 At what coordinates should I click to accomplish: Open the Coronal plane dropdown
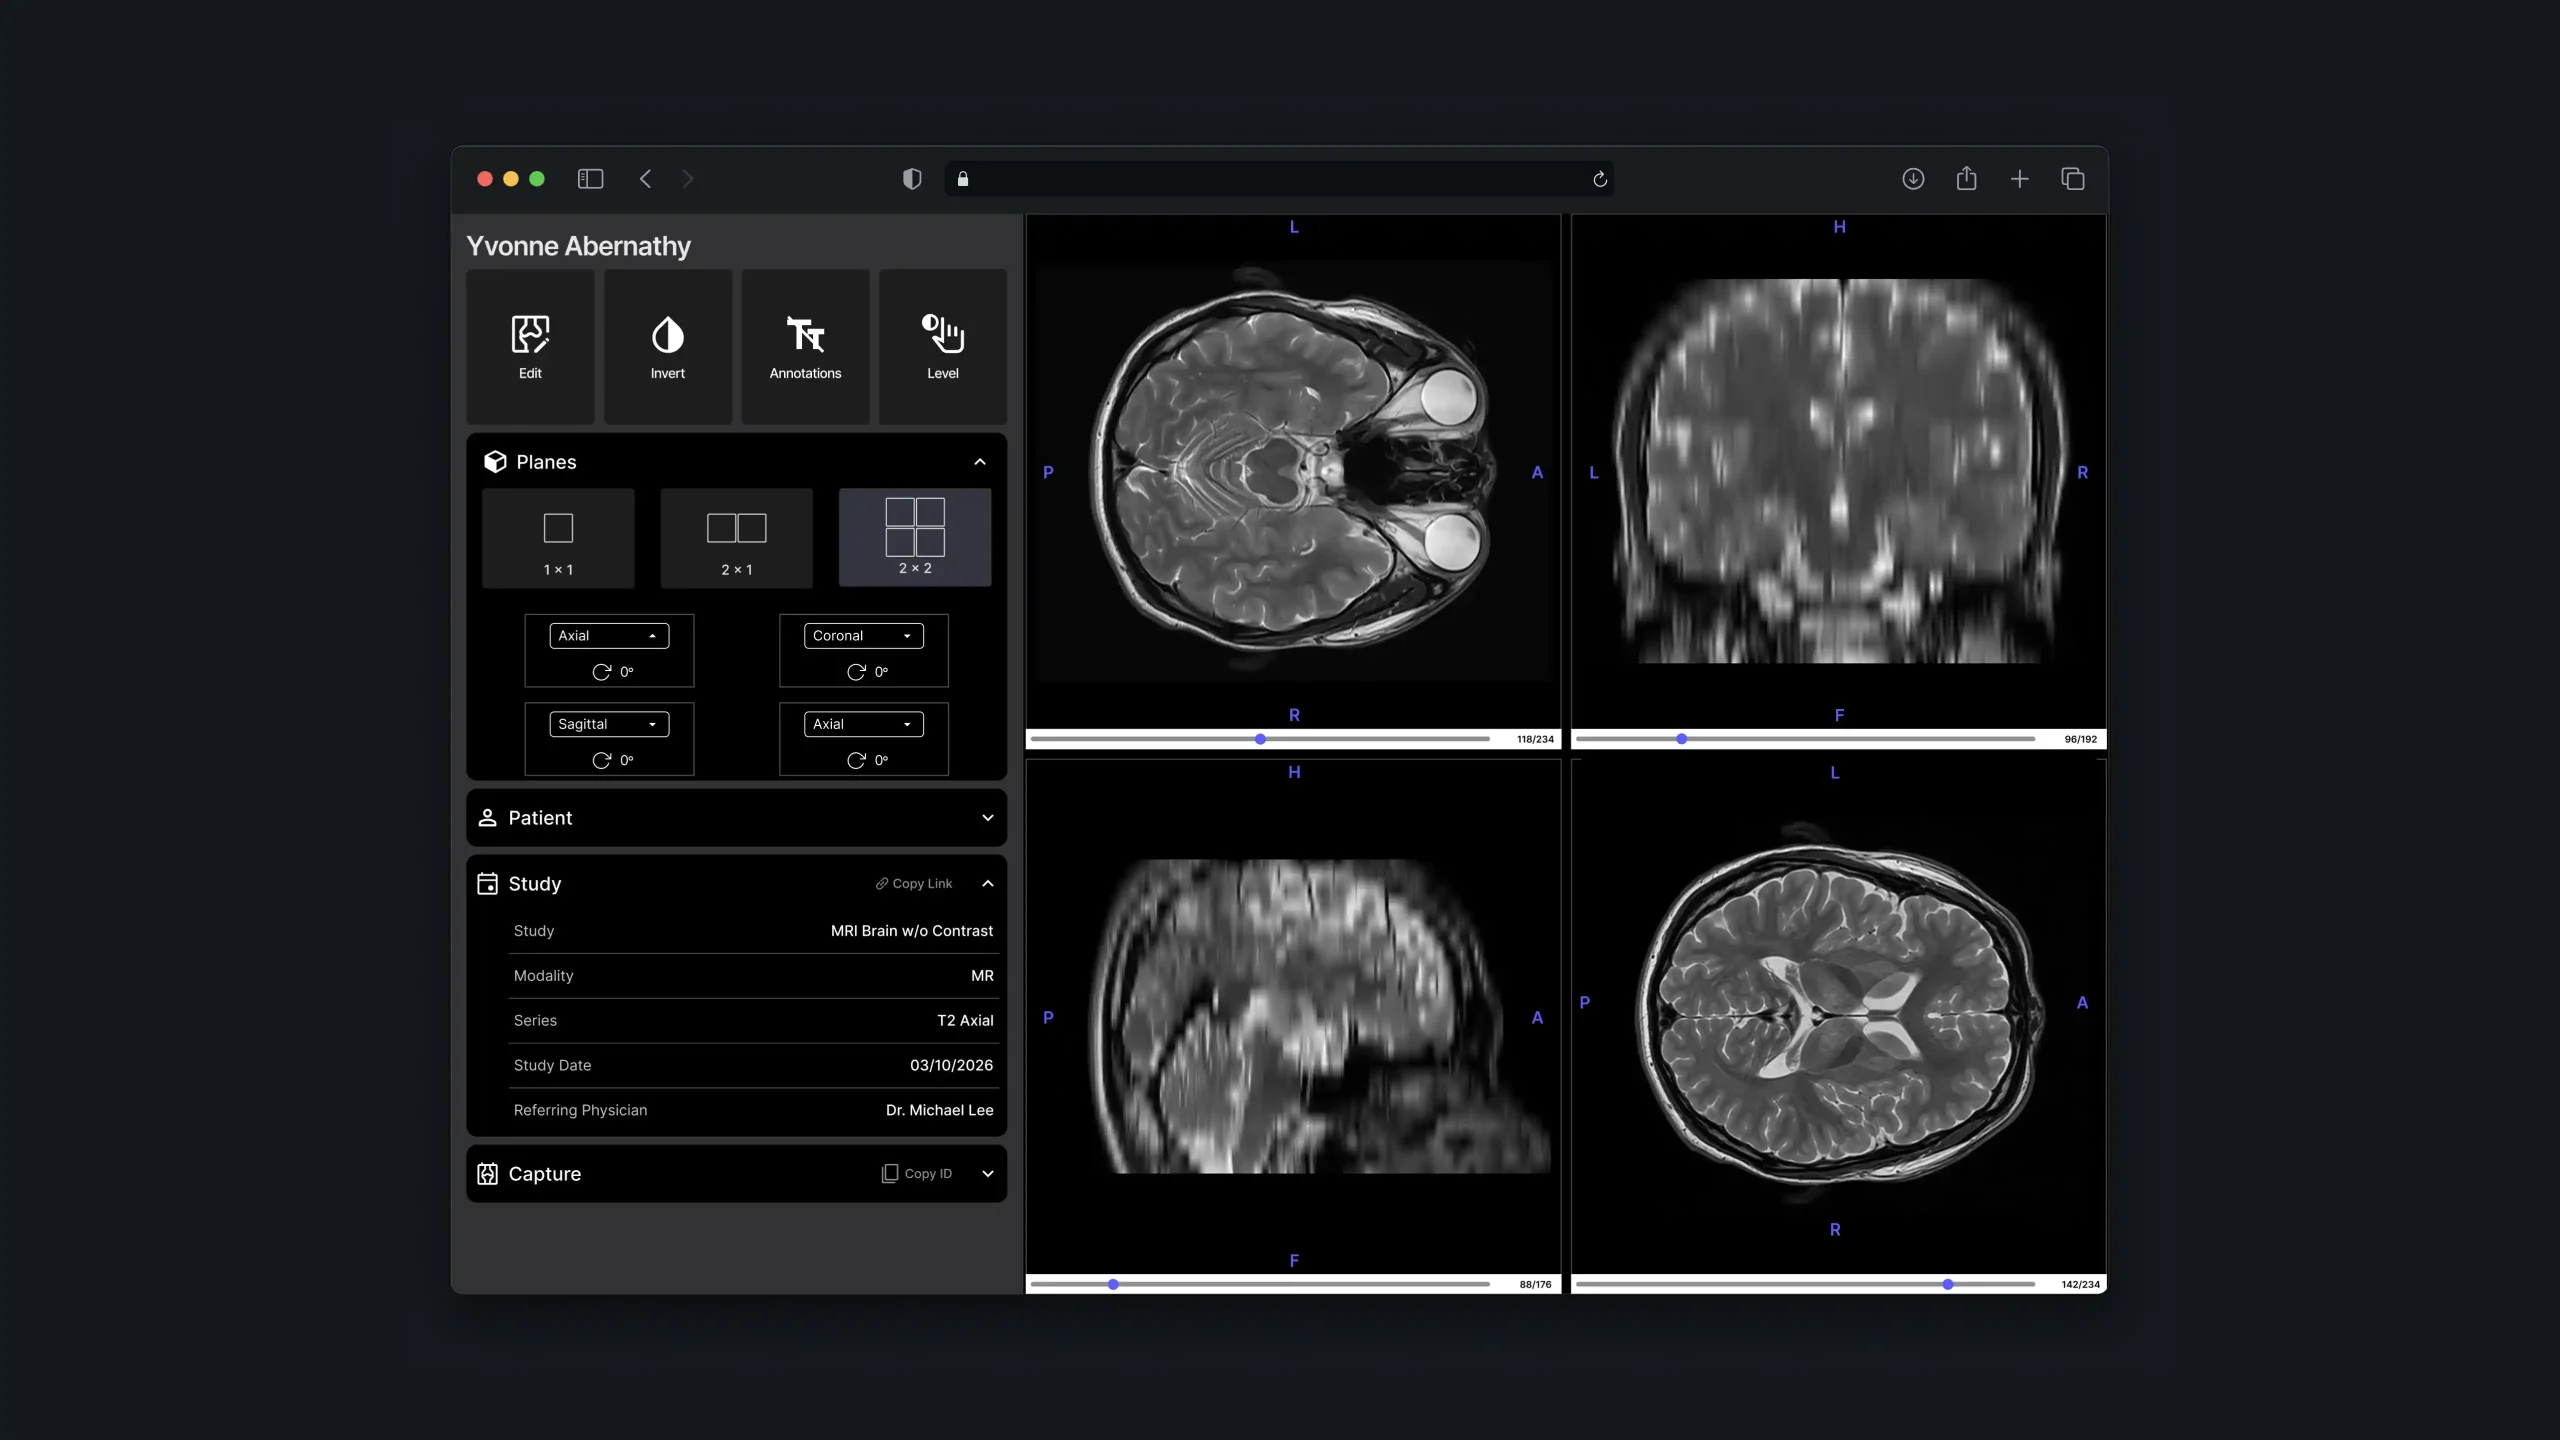click(x=864, y=636)
